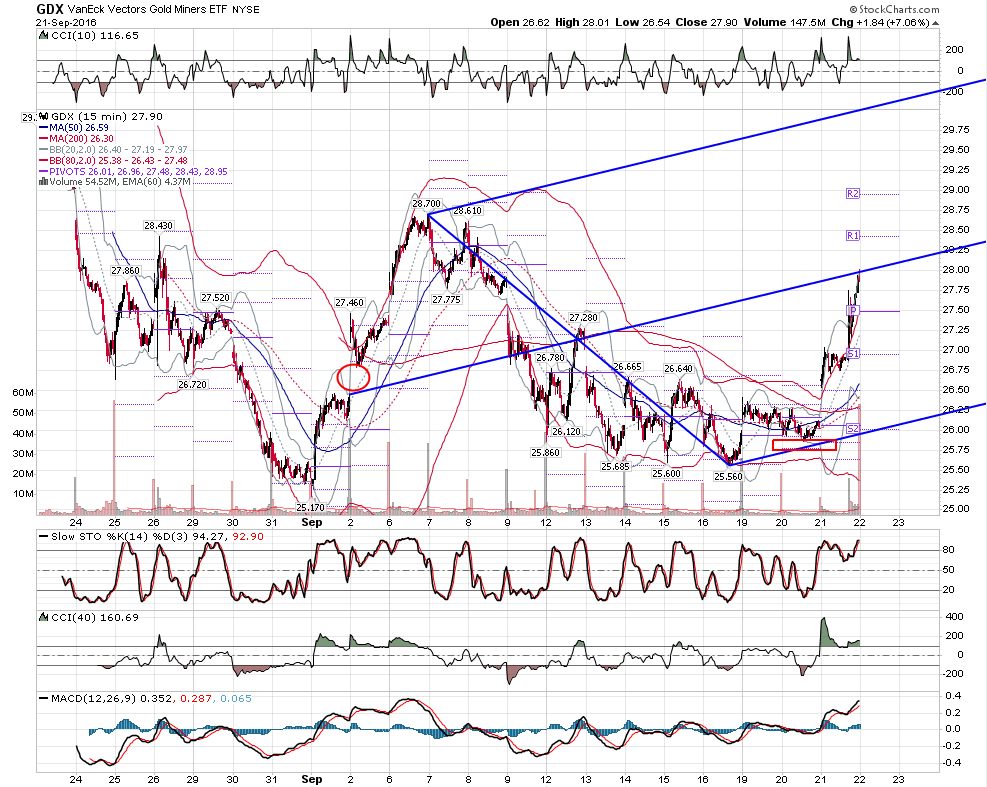This screenshot has width=987, height=787.
Task: Click the 26.720 price label
Action: click(x=193, y=385)
